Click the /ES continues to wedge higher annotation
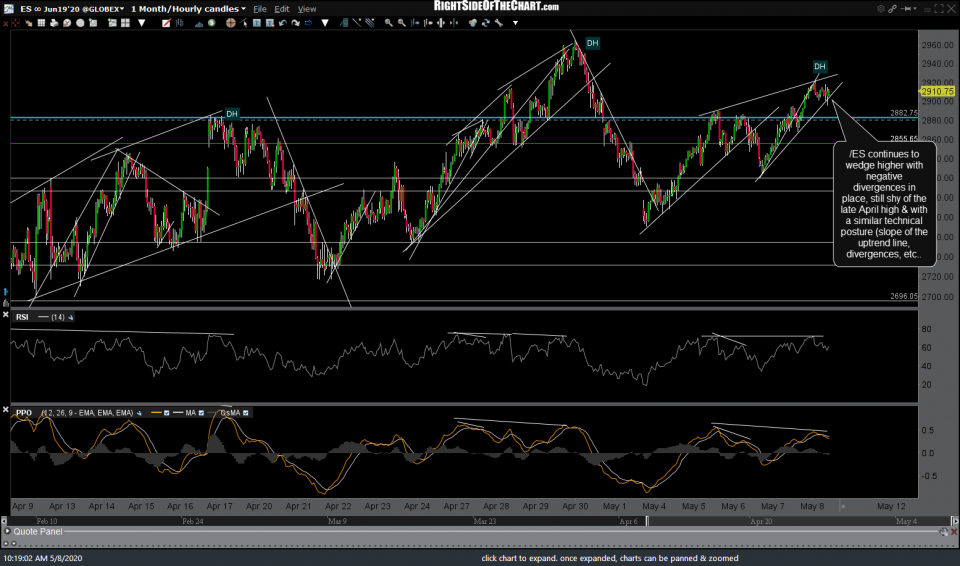960x566 pixels. pos(885,204)
